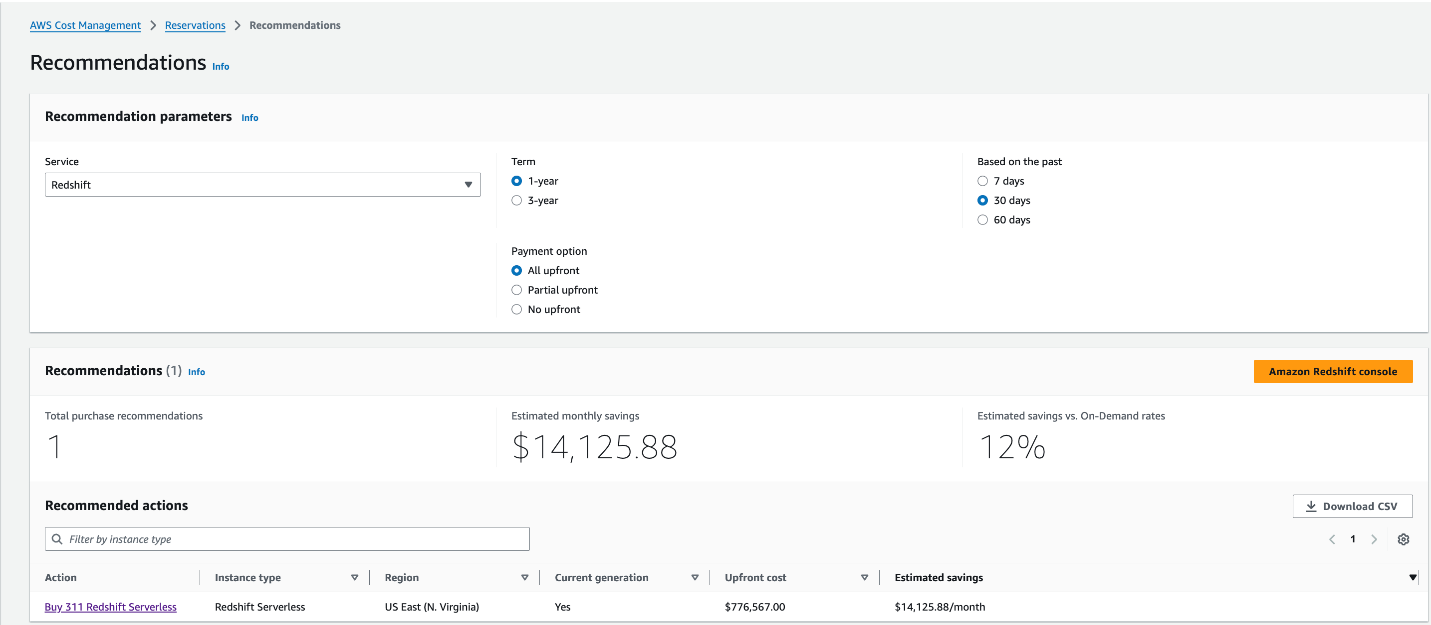Screen dimensions: 1431x625
Task: Go to the Reservations breadcrumb link
Action: click(195, 25)
